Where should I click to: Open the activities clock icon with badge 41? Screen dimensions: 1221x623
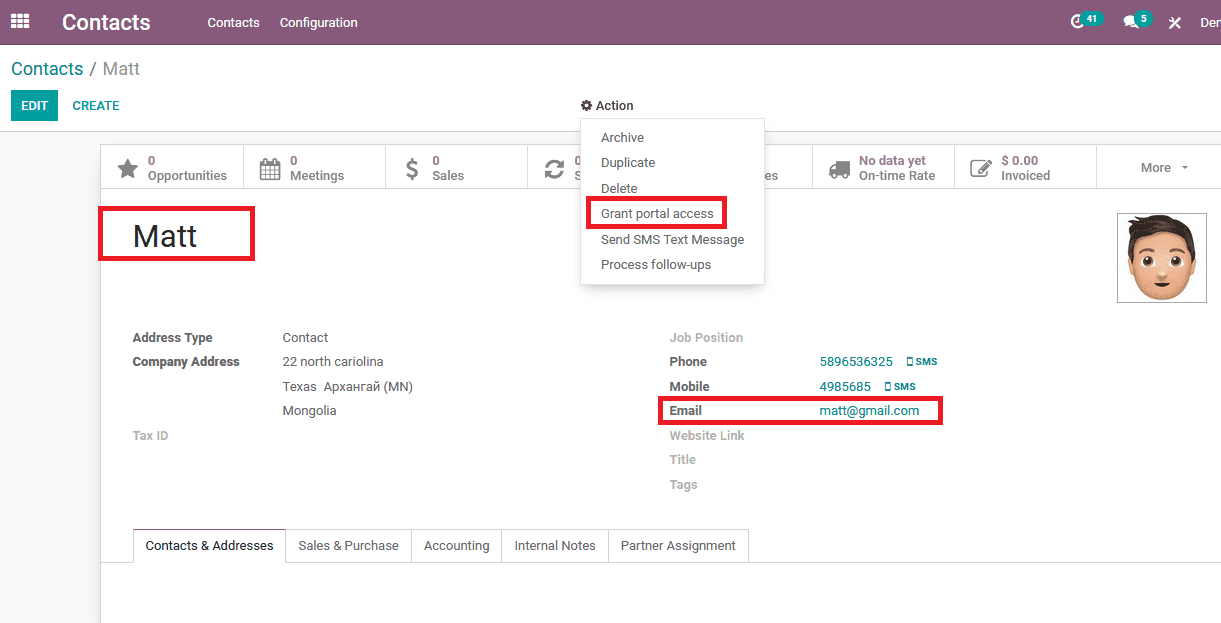pos(1077,22)
